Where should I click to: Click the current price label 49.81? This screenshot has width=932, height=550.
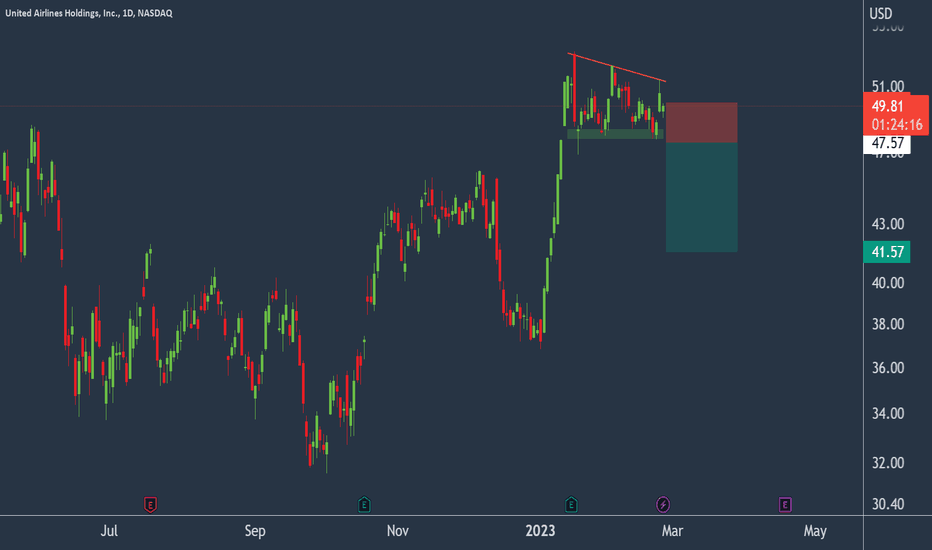[x=887, y=106]
